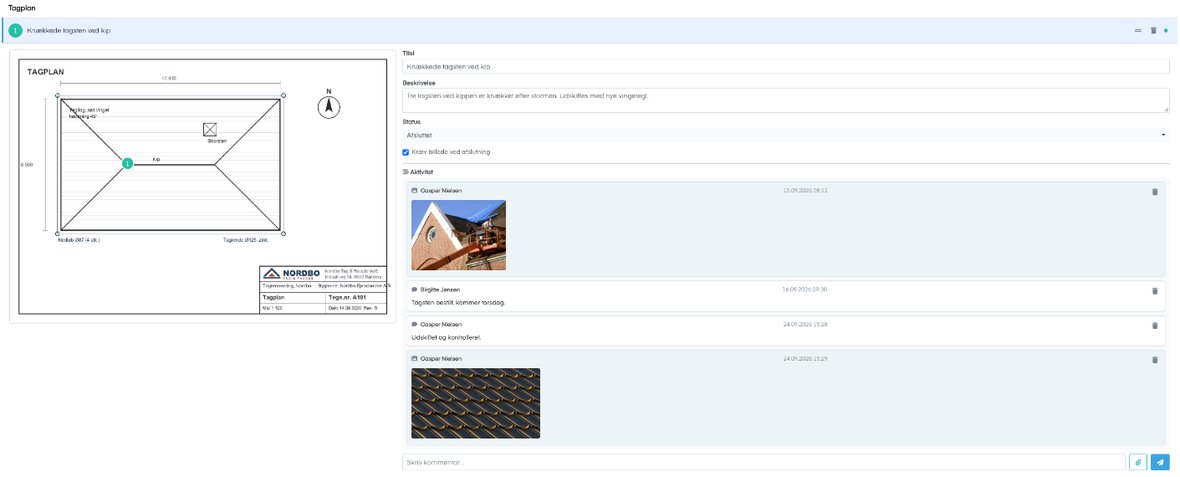
Task: Click the timestamp 16.09.2026 09:30
Action: 805,290
